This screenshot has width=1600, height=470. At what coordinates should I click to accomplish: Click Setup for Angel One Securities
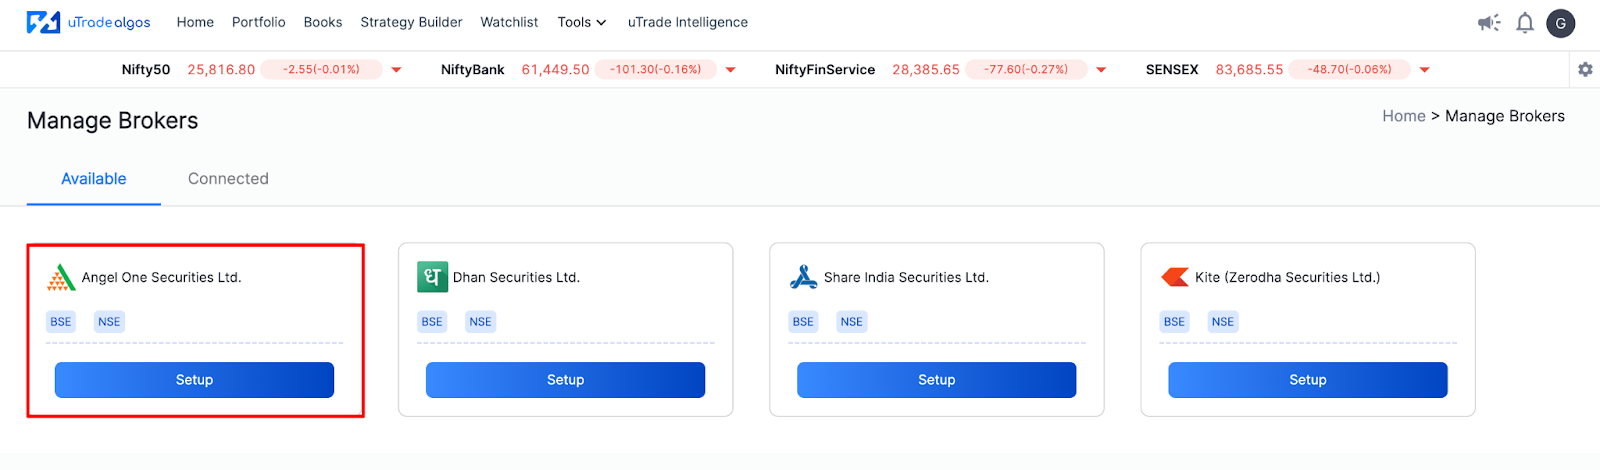click(x=194, y=380)
